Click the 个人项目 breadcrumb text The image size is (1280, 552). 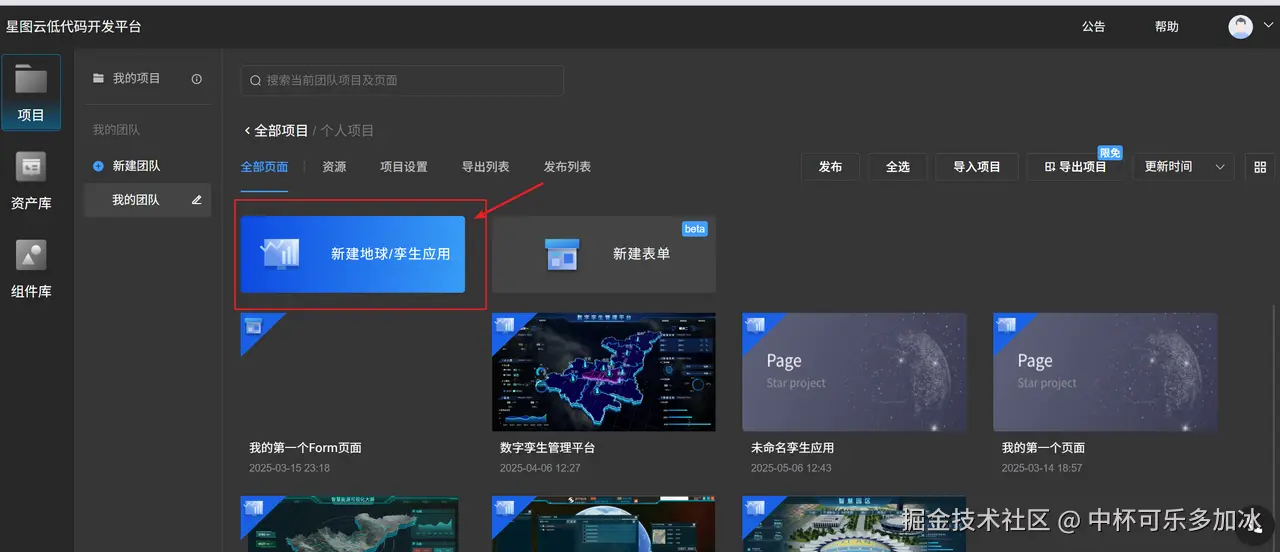[348, 131]
